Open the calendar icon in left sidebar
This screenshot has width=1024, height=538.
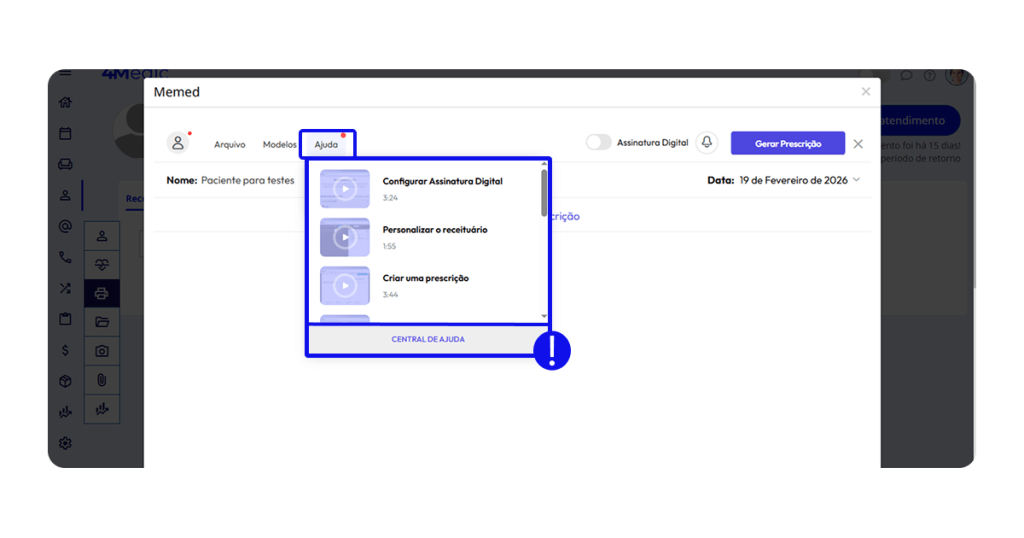[65, 133]
